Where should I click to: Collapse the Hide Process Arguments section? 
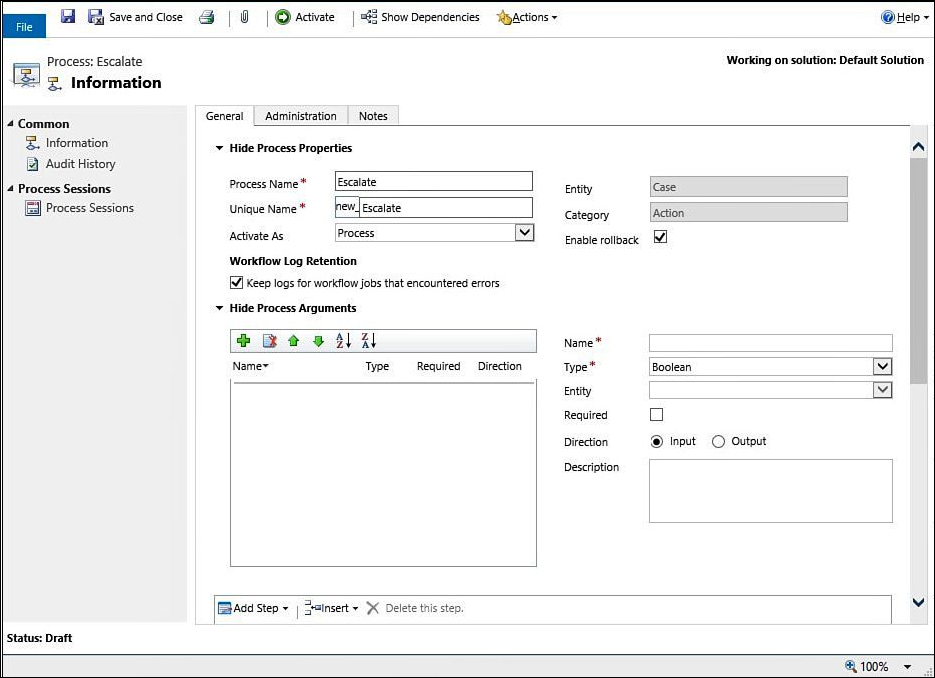219,308
